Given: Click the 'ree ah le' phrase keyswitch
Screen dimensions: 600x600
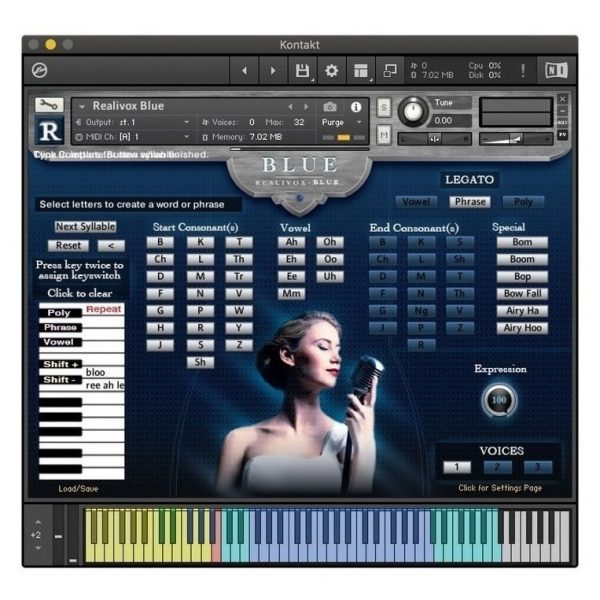Looking at the screenshot, I should 104,385.
